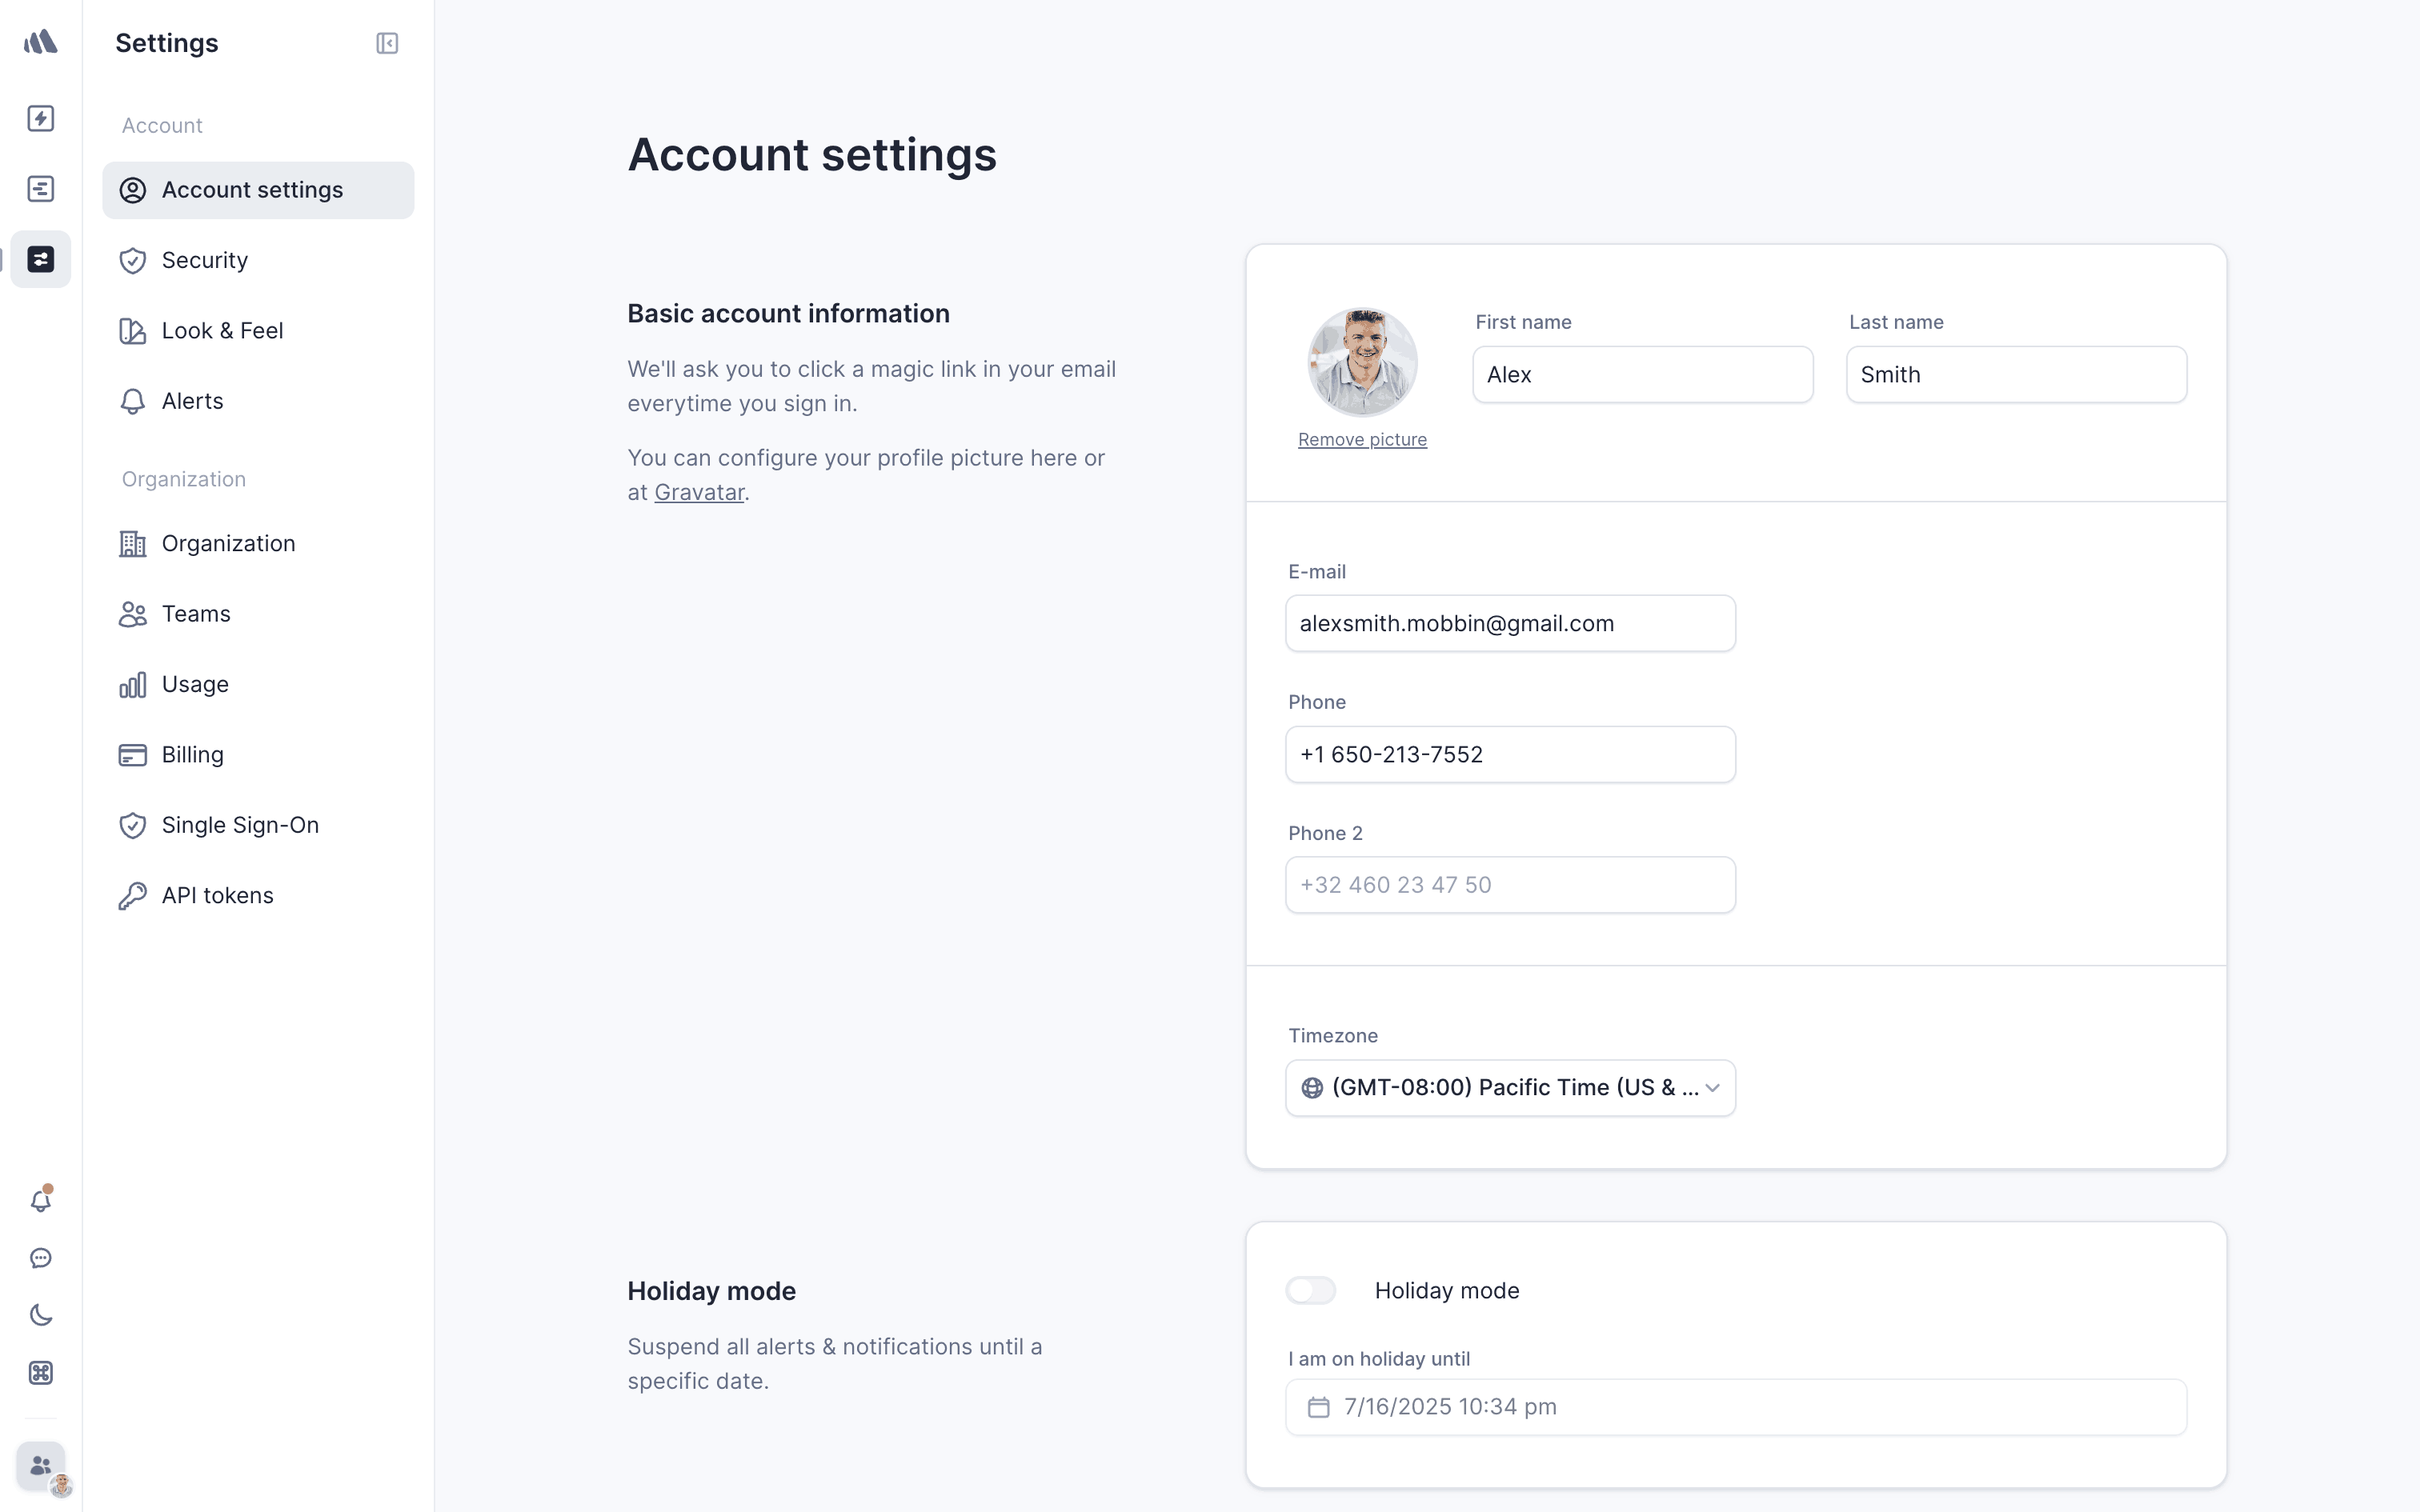Image resolution: width=2420 pixels, height=1512 pixels.
Task: Open the chat bubble support icon
Action: pos(41,1258)
